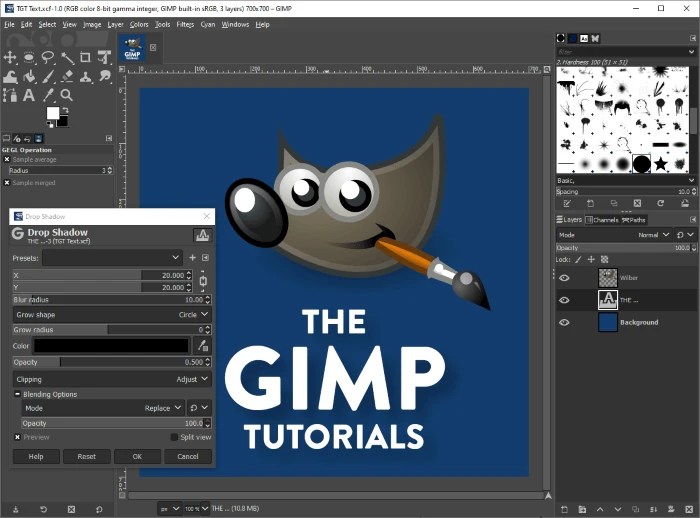Lower the layer with down arrow
This screenshot has height=518, width=700.
pos(618,509)
